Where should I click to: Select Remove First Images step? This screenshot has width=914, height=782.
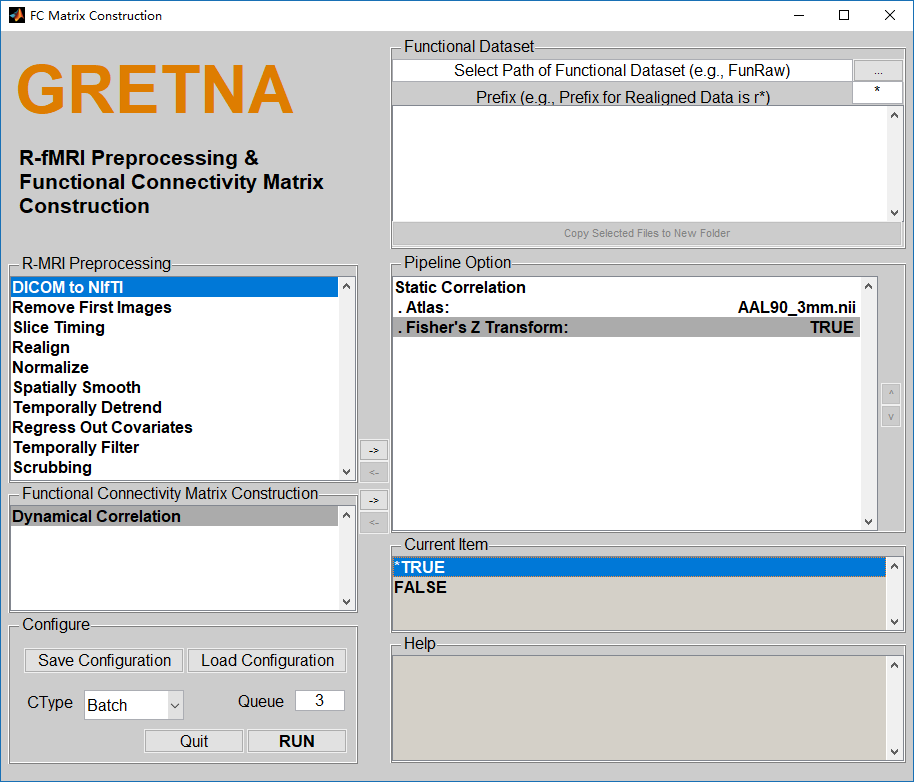[174, 307]
